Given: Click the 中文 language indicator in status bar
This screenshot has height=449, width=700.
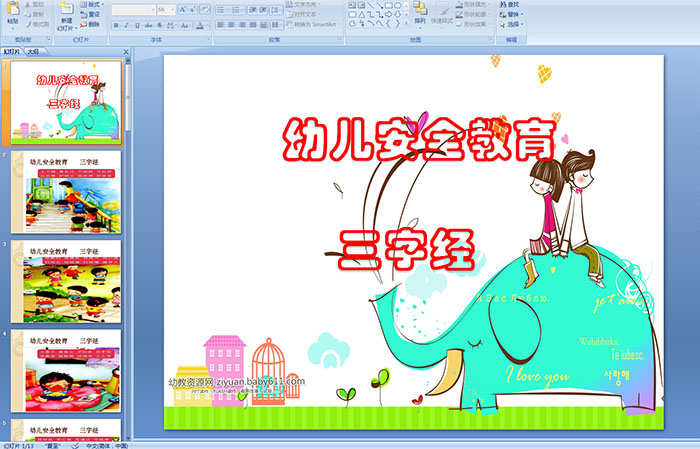Looking at the screenshot, I should [107, 446].
